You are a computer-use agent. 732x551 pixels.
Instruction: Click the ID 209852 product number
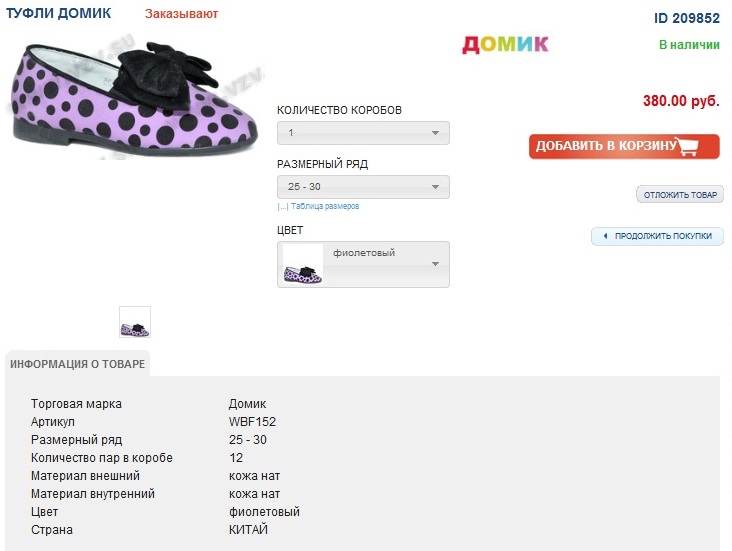pyautogui.click(x=687, y=18)
